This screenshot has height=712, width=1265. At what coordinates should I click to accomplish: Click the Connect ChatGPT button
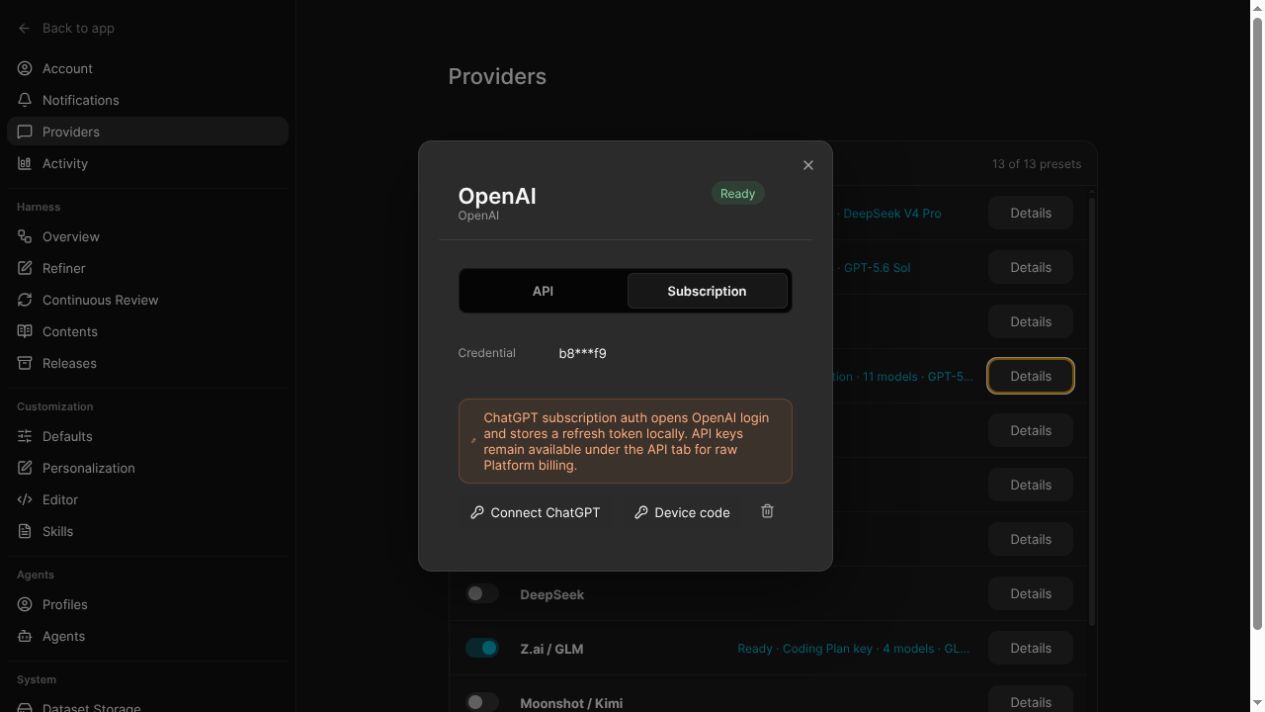click(x=535, y=512)
